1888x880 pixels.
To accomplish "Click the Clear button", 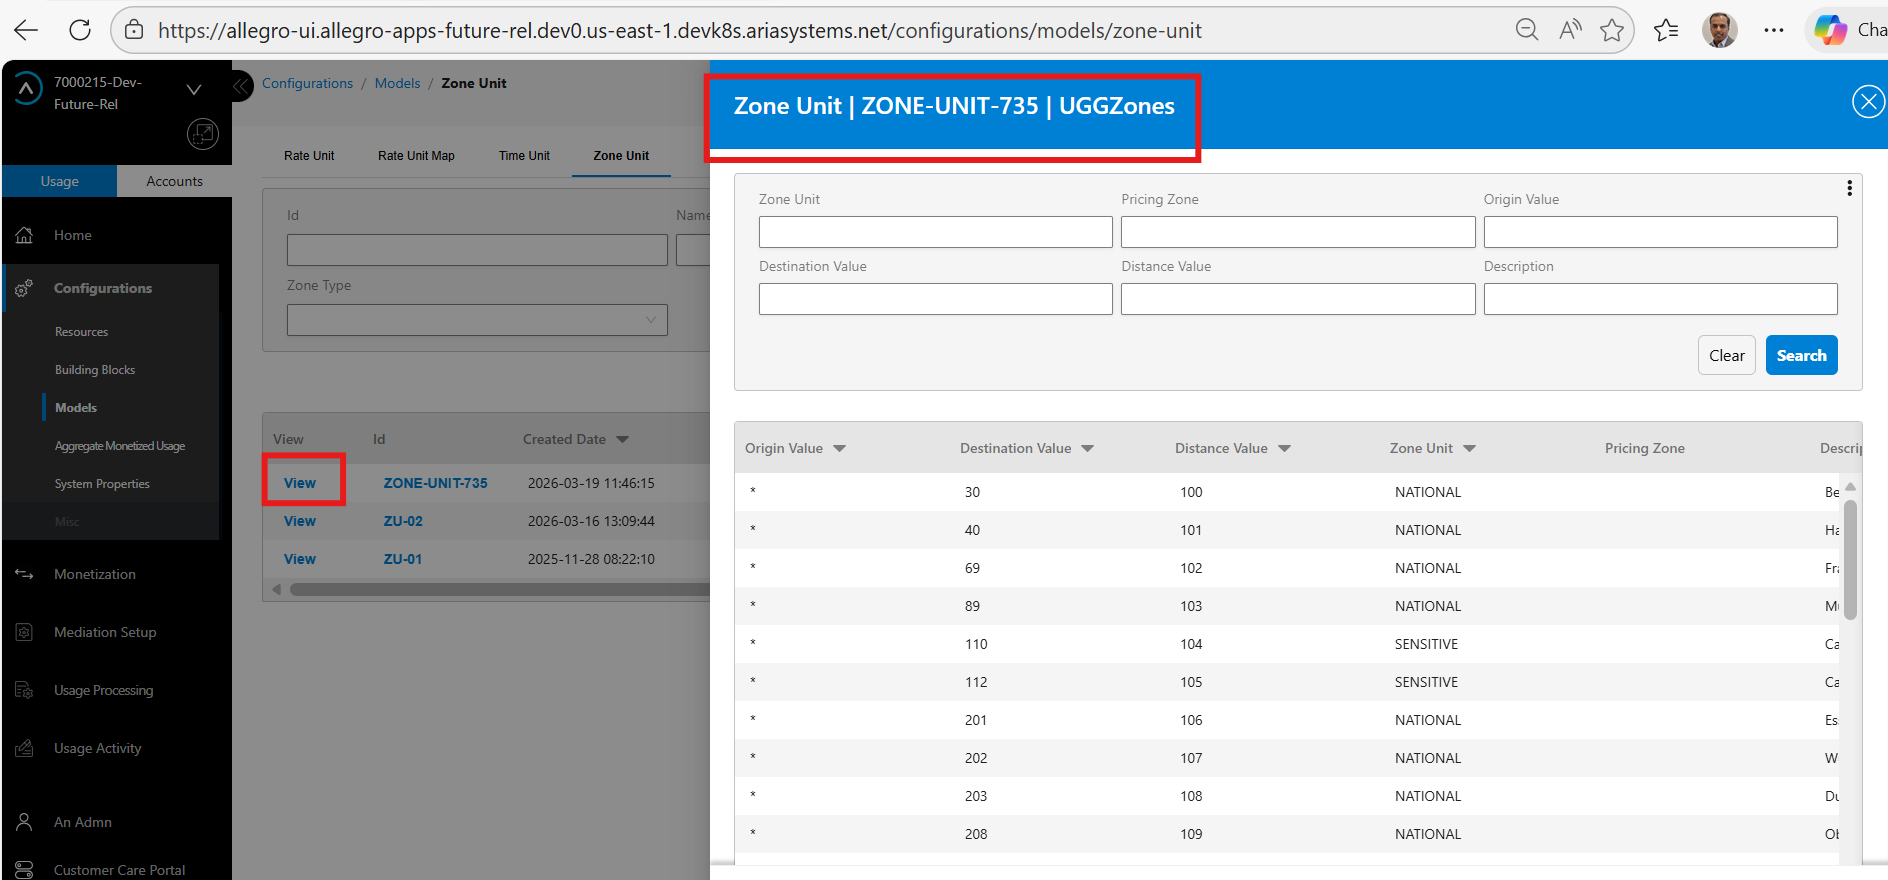I will click(1726, 355).
